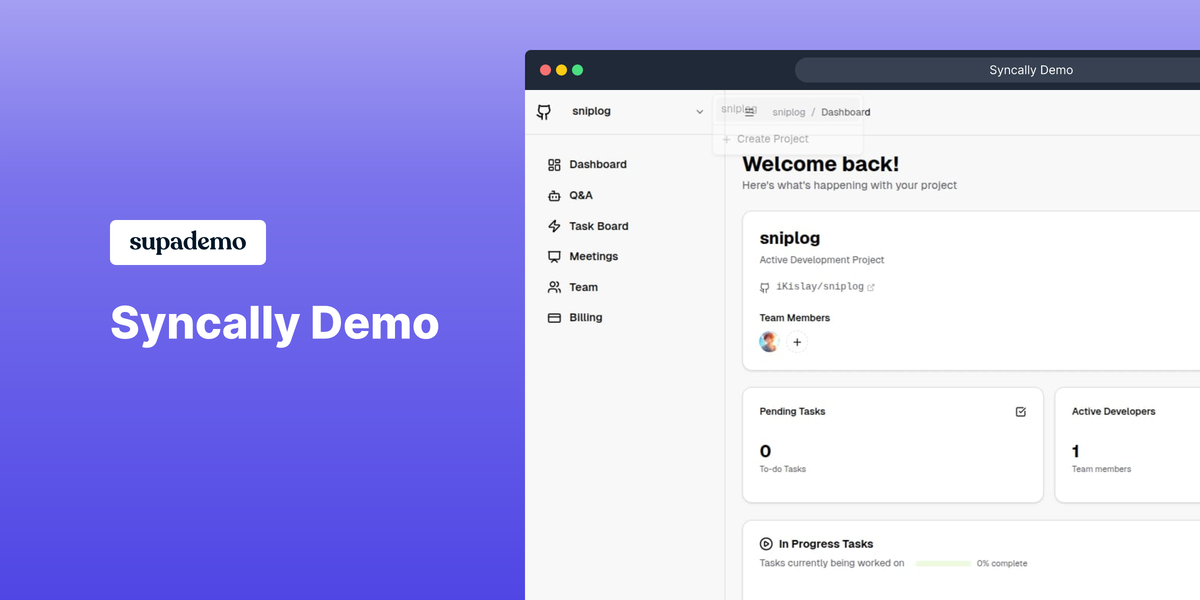Click the yellow minimize window button
Screen dimensions: 1200x600
[562, 70]
